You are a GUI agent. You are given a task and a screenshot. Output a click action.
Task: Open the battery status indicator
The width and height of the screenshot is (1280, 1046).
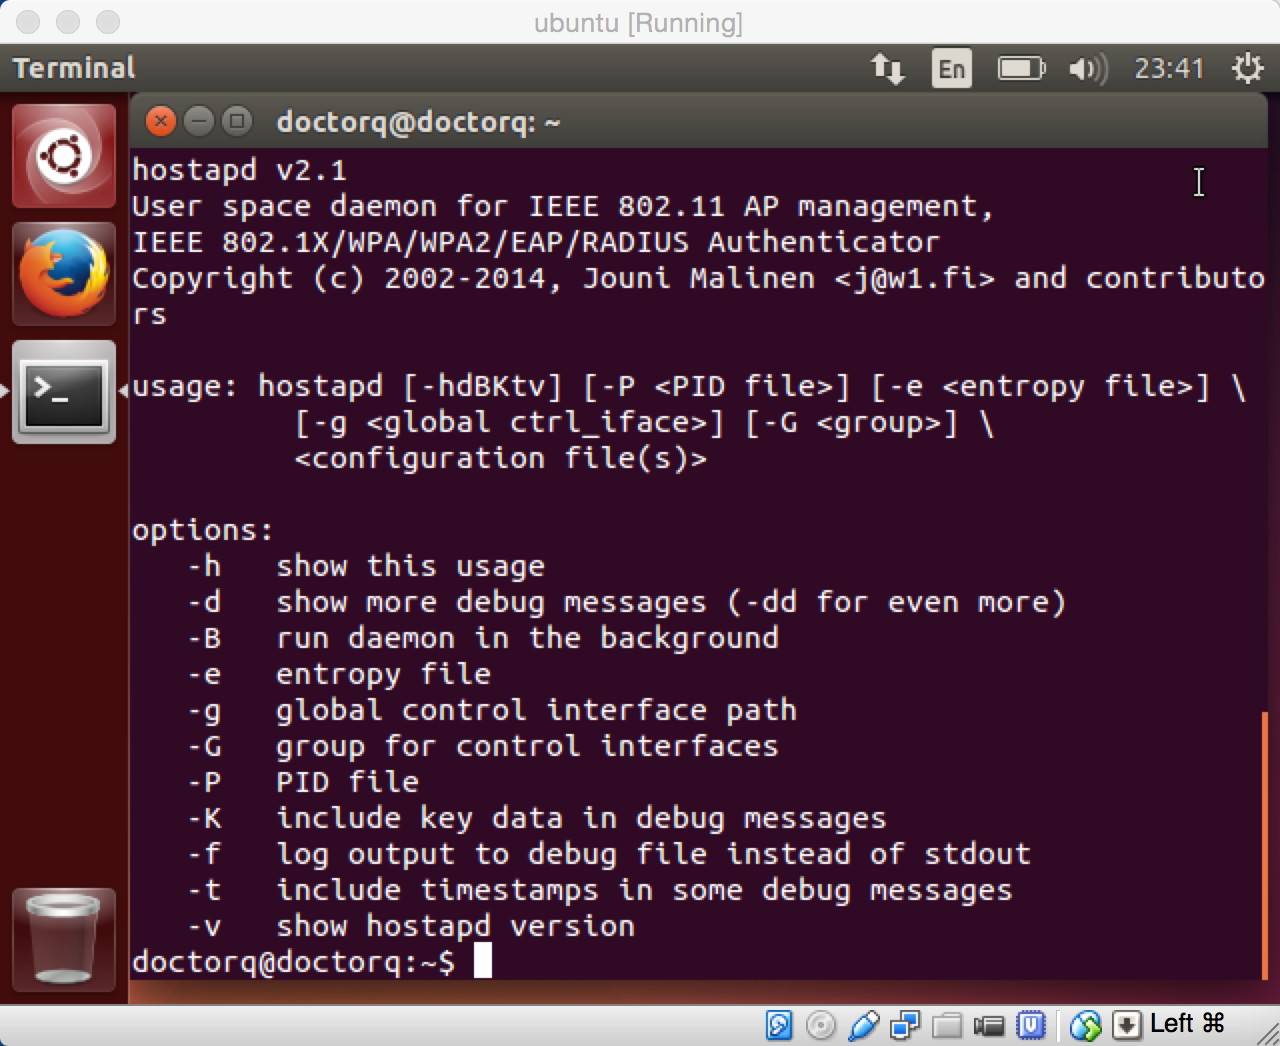pos(1021,68)
